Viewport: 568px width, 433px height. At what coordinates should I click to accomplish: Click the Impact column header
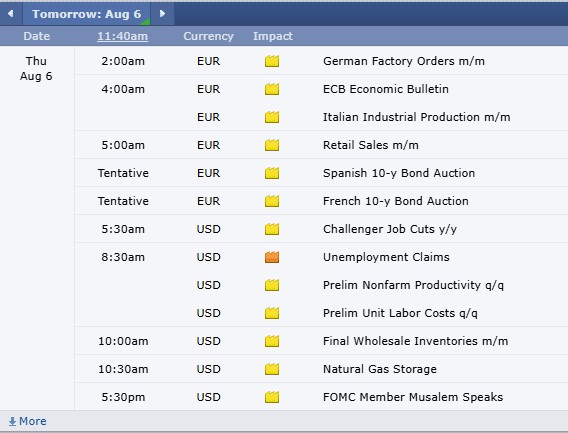(273, 36)
